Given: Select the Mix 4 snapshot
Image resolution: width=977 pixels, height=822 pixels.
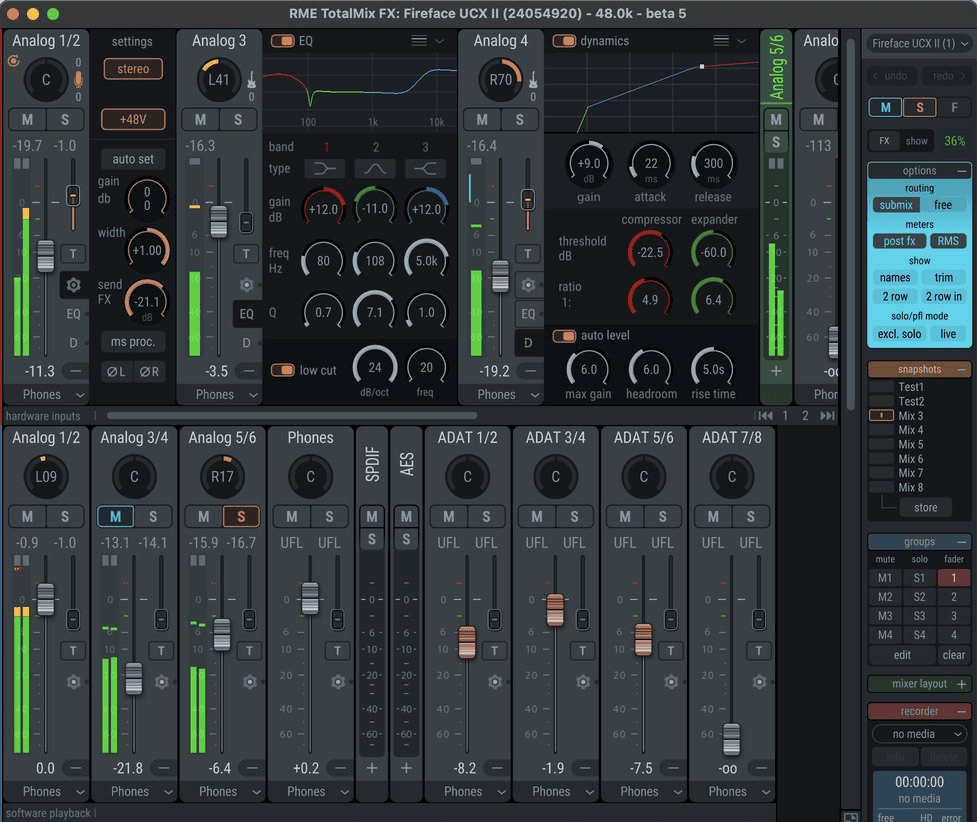Looking at the screenshot, I should coord(910,430).
